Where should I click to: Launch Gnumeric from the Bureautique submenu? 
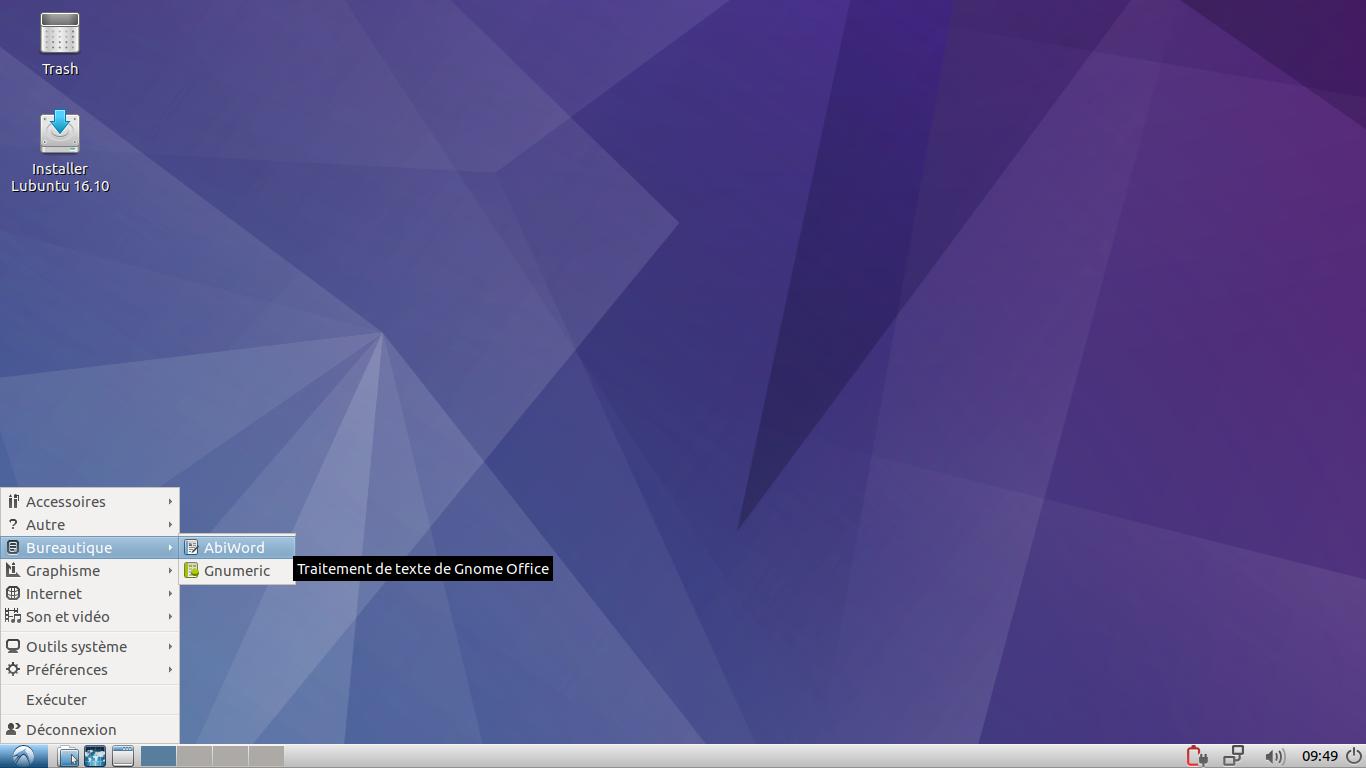tap(237, 570)
